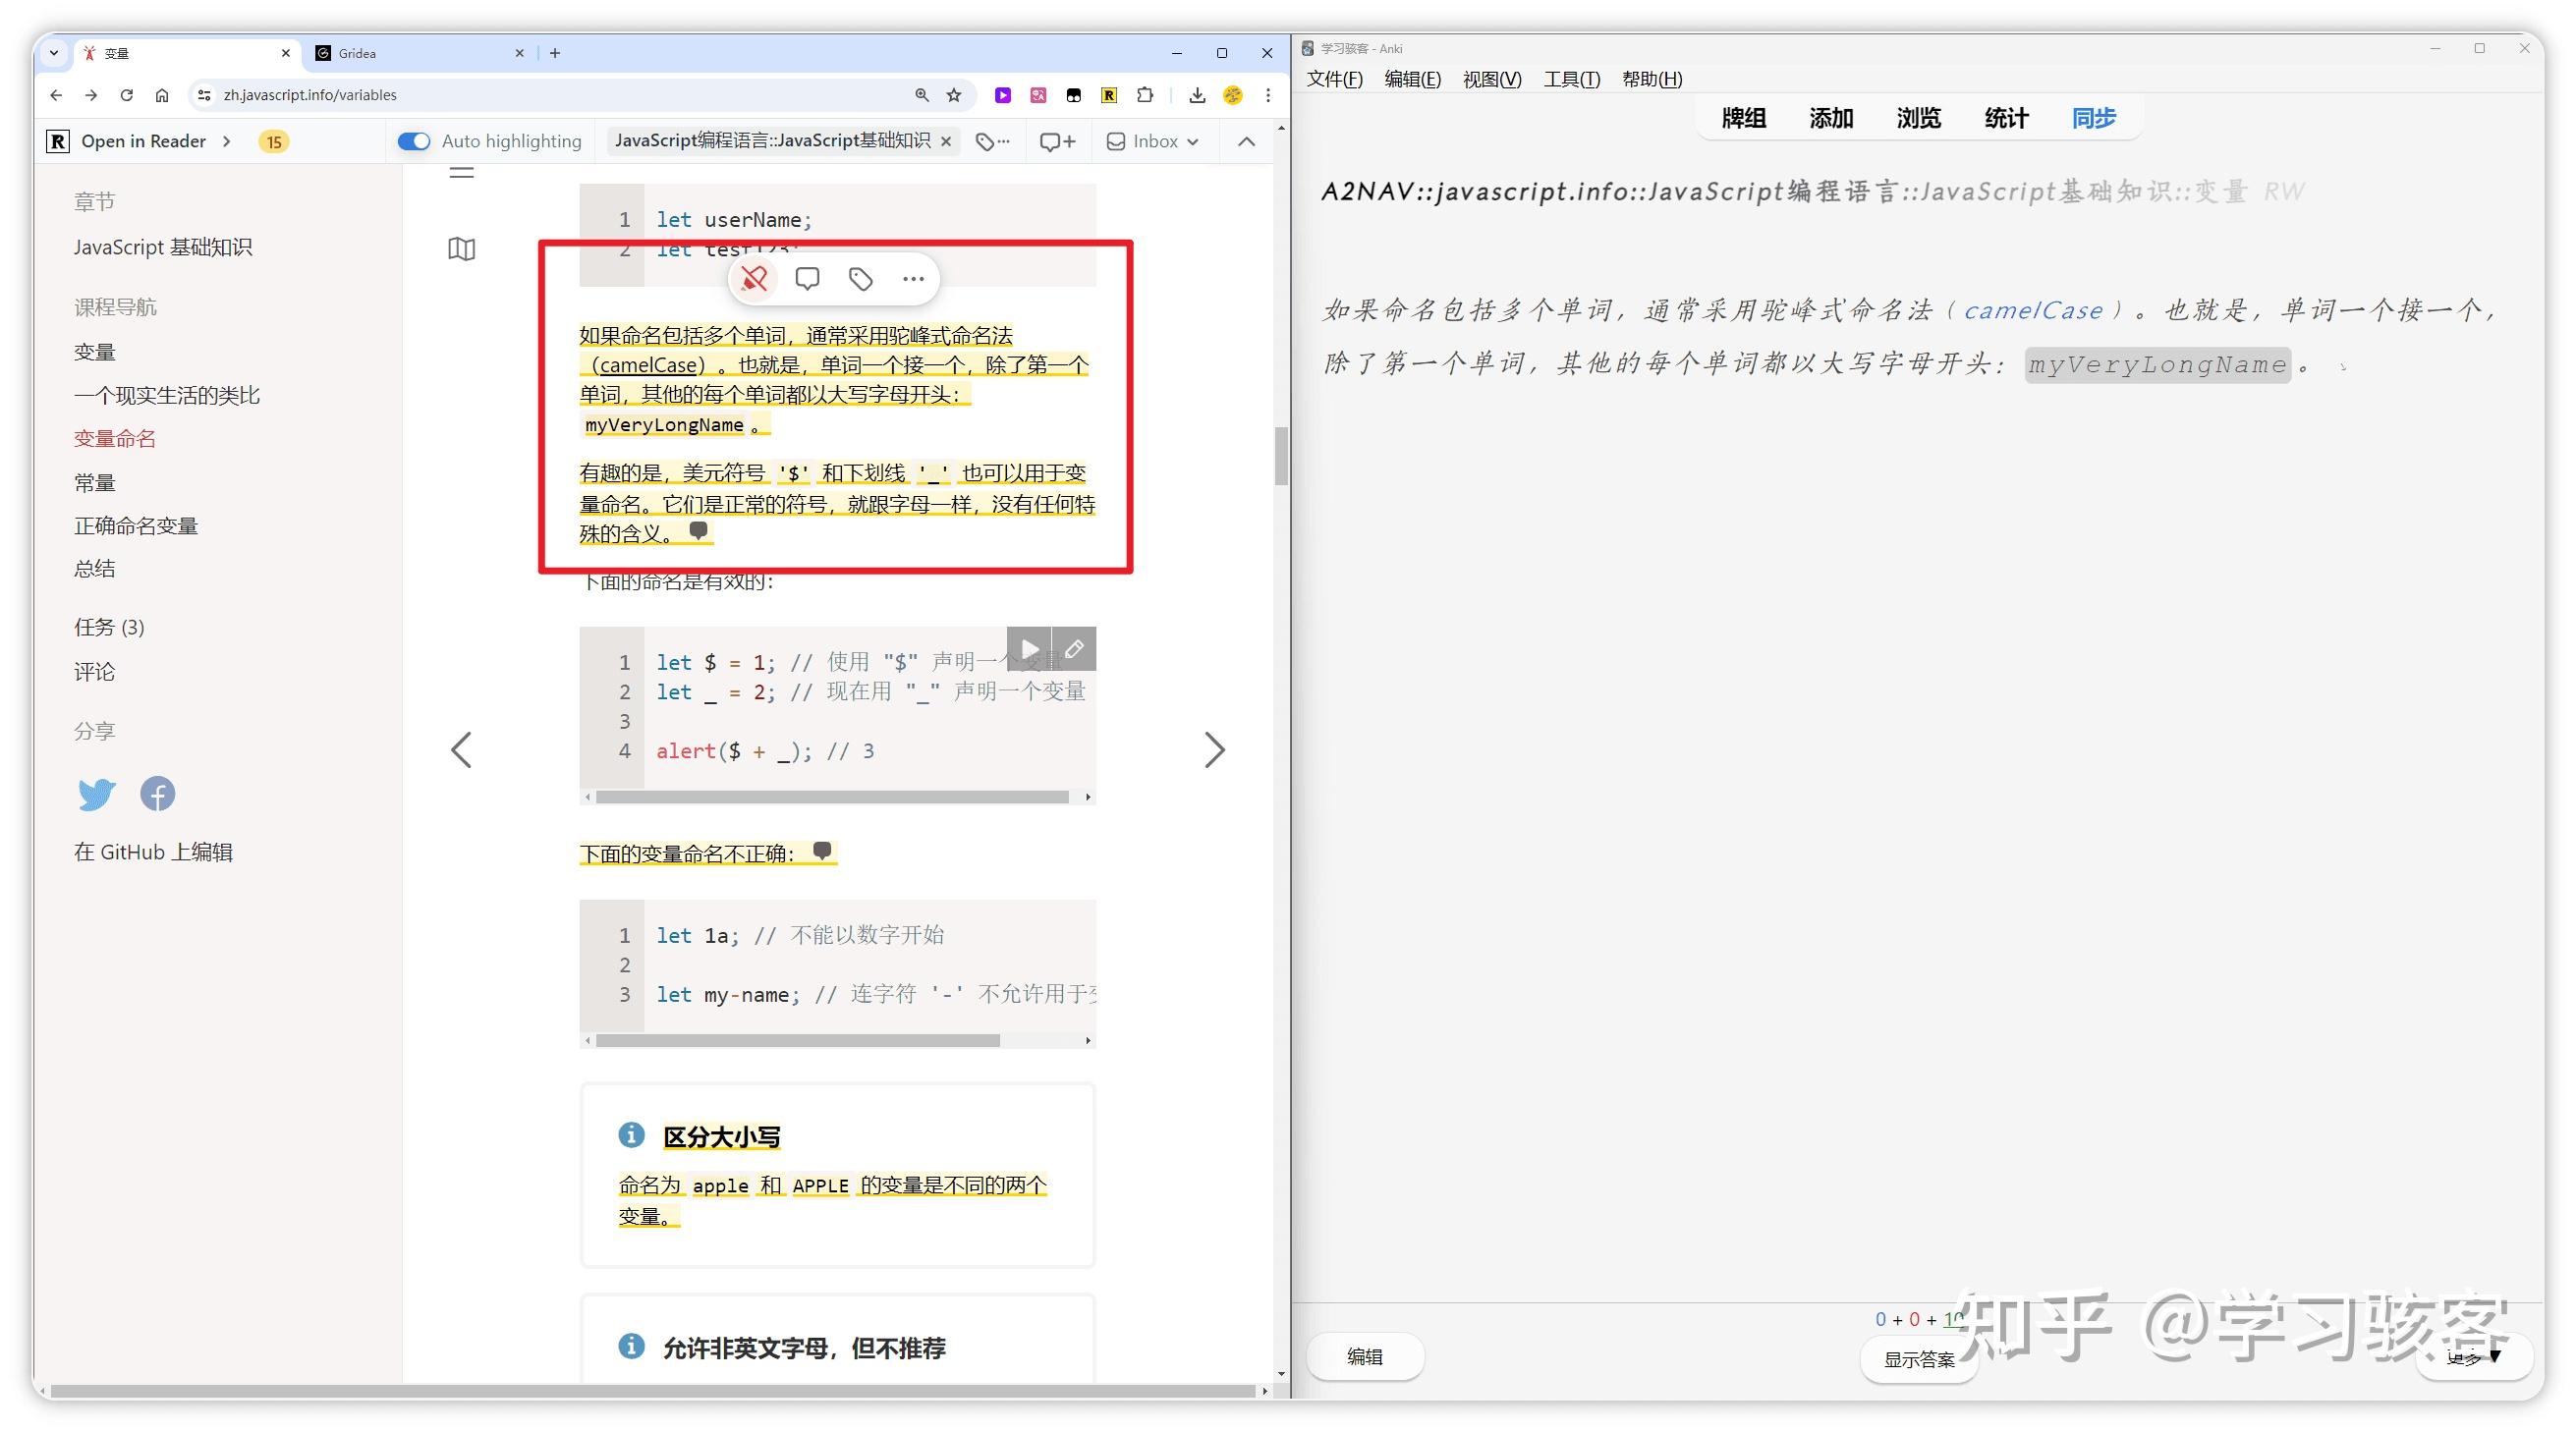Click the three-dot more options in annotation popup
The image size is (2576, 1432).
click(x=912, y=278)
